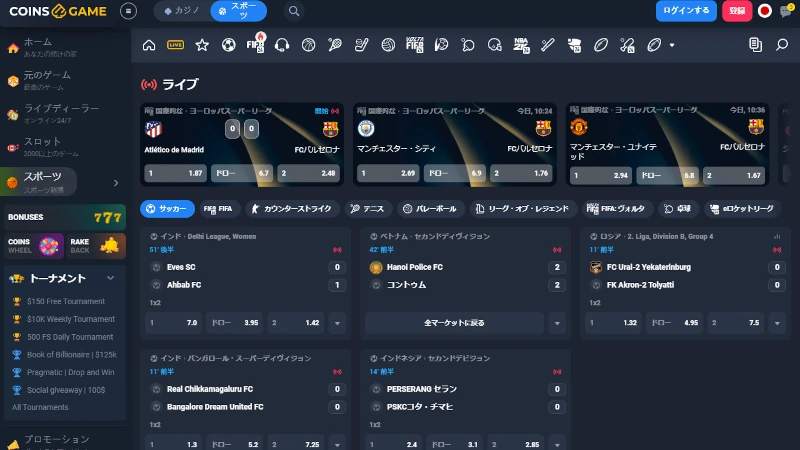Select the table tennis paddle icon

[x=468, y=45]
